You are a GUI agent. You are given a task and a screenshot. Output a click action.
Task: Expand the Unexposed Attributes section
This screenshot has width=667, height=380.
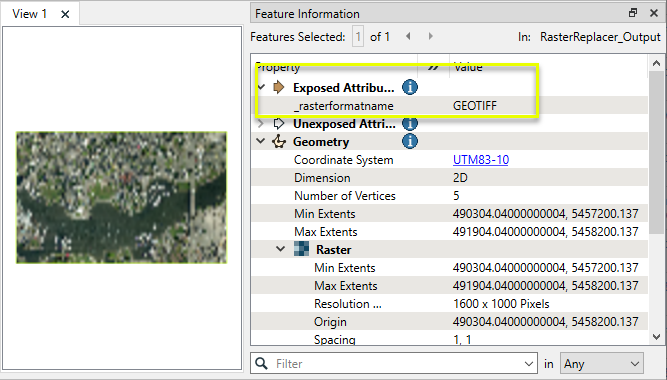click(x=261, y=124)
